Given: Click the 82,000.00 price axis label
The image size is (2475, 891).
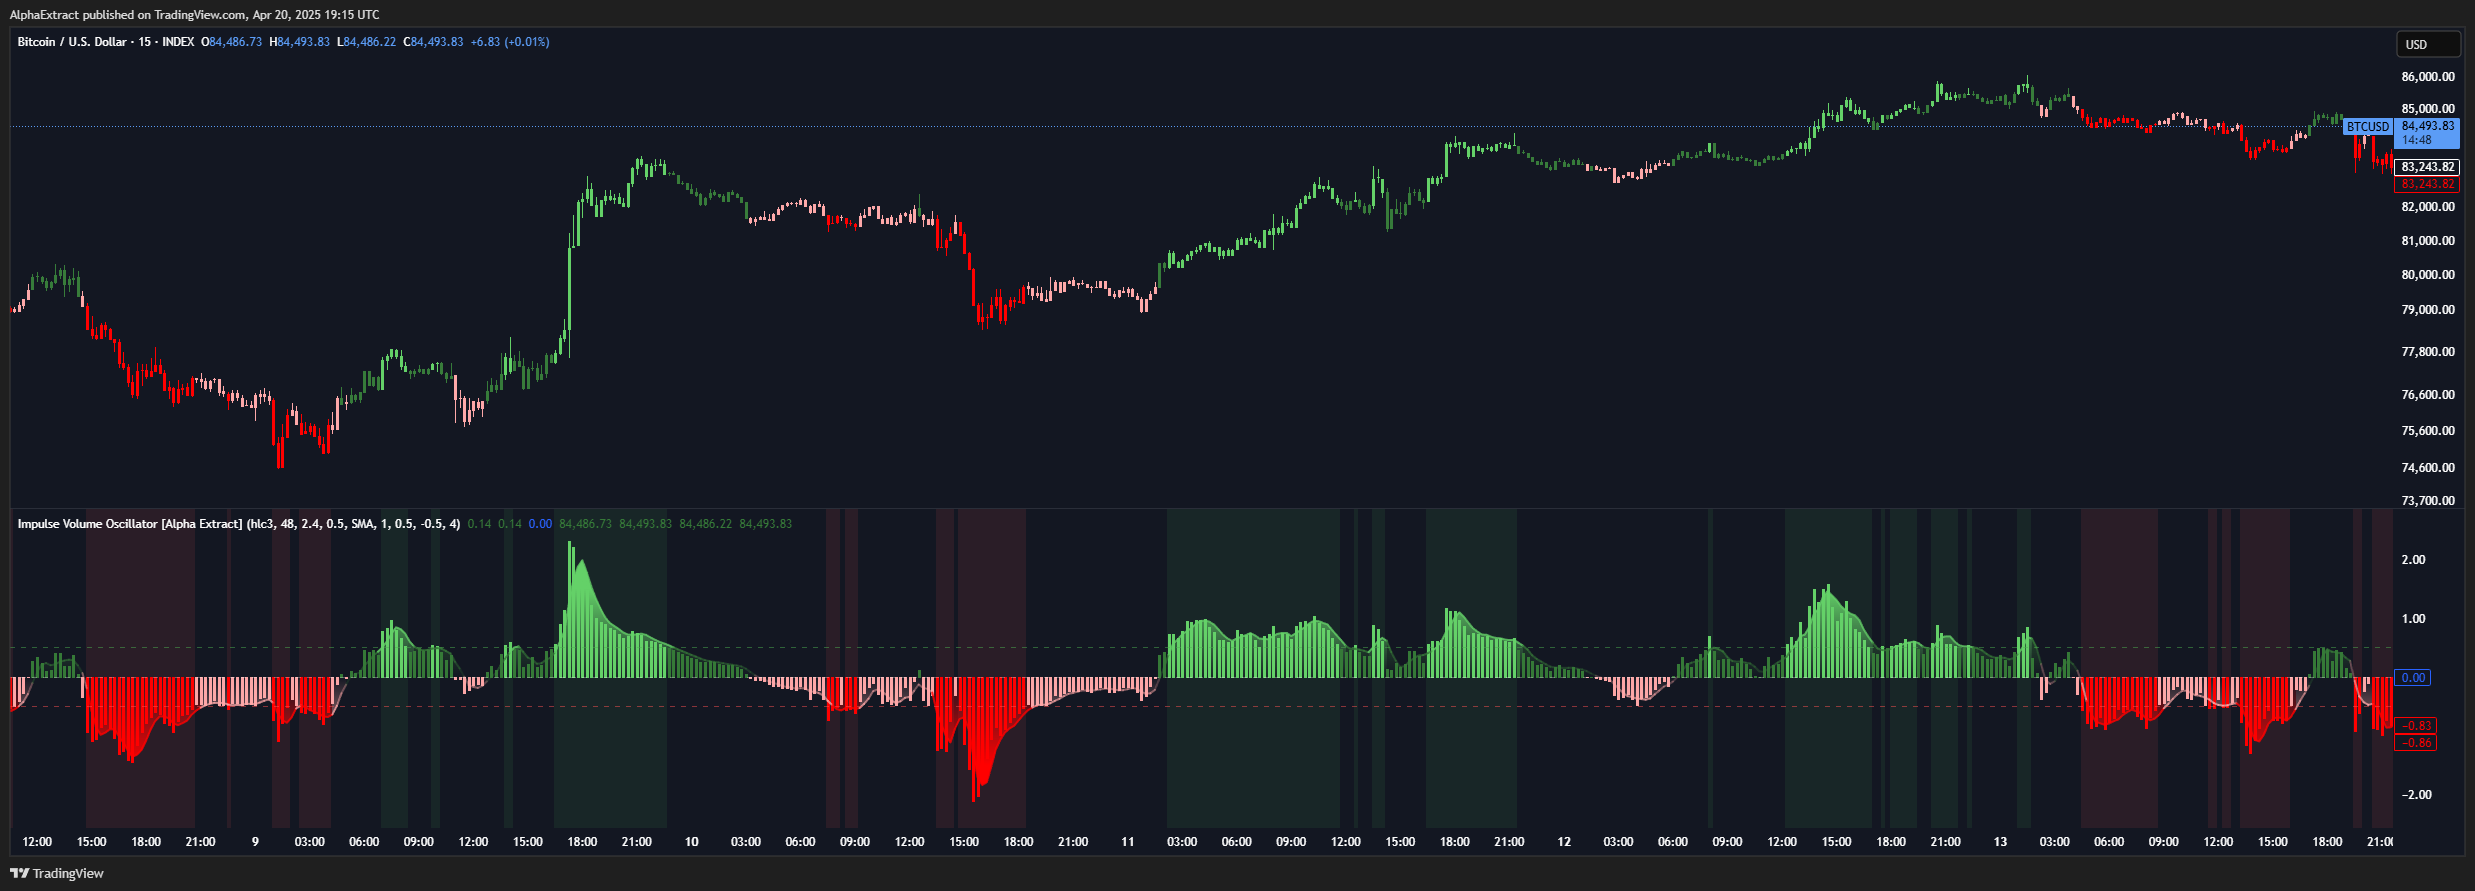Looking at the screenshot, I should click(2428, 207).
